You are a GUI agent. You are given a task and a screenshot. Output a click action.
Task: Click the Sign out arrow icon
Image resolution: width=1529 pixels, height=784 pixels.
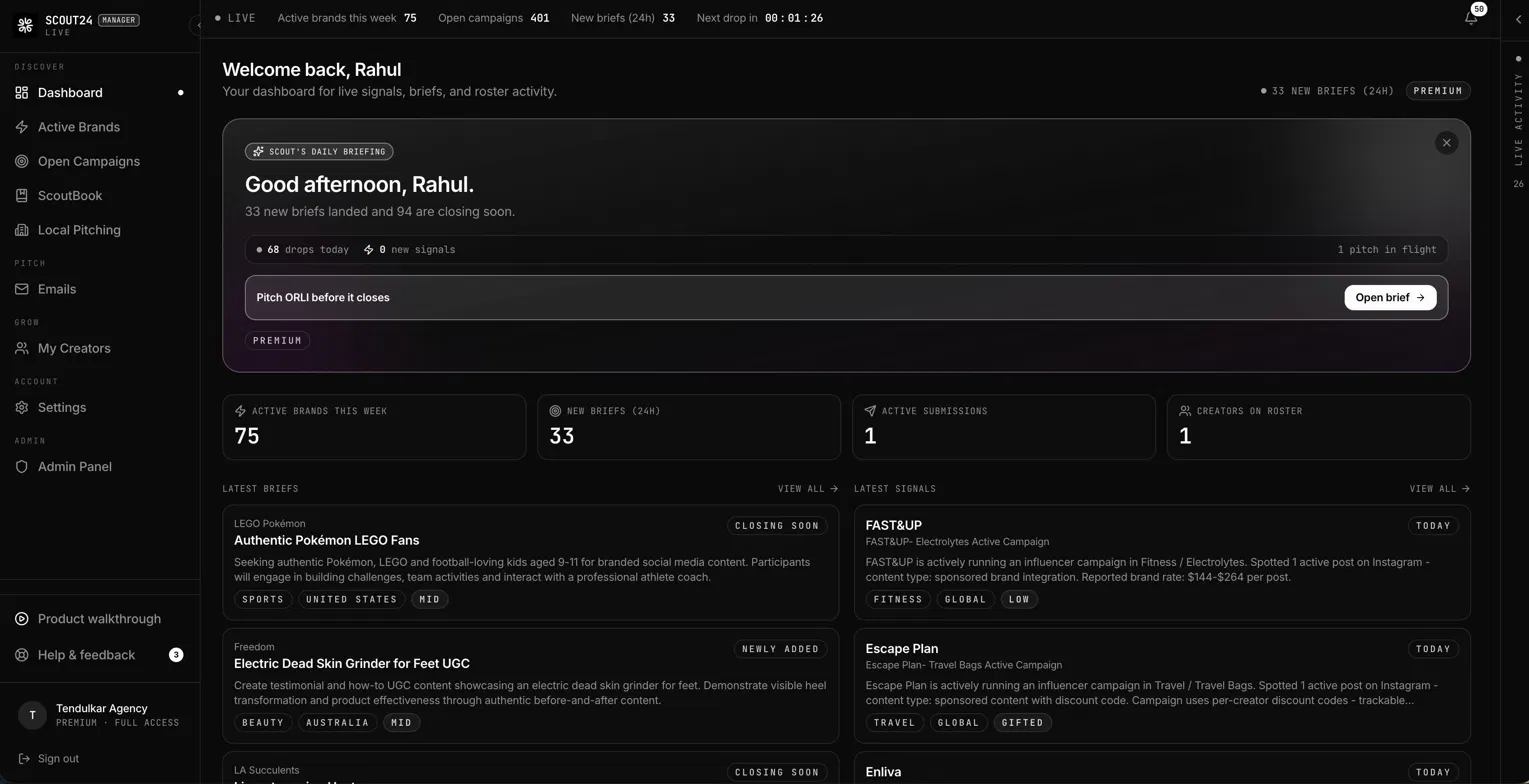tap(24, 759)
